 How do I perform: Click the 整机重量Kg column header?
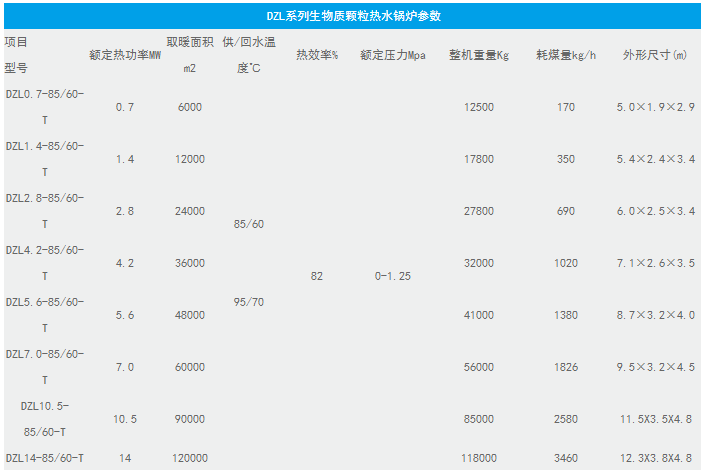(x=479, y=55)
